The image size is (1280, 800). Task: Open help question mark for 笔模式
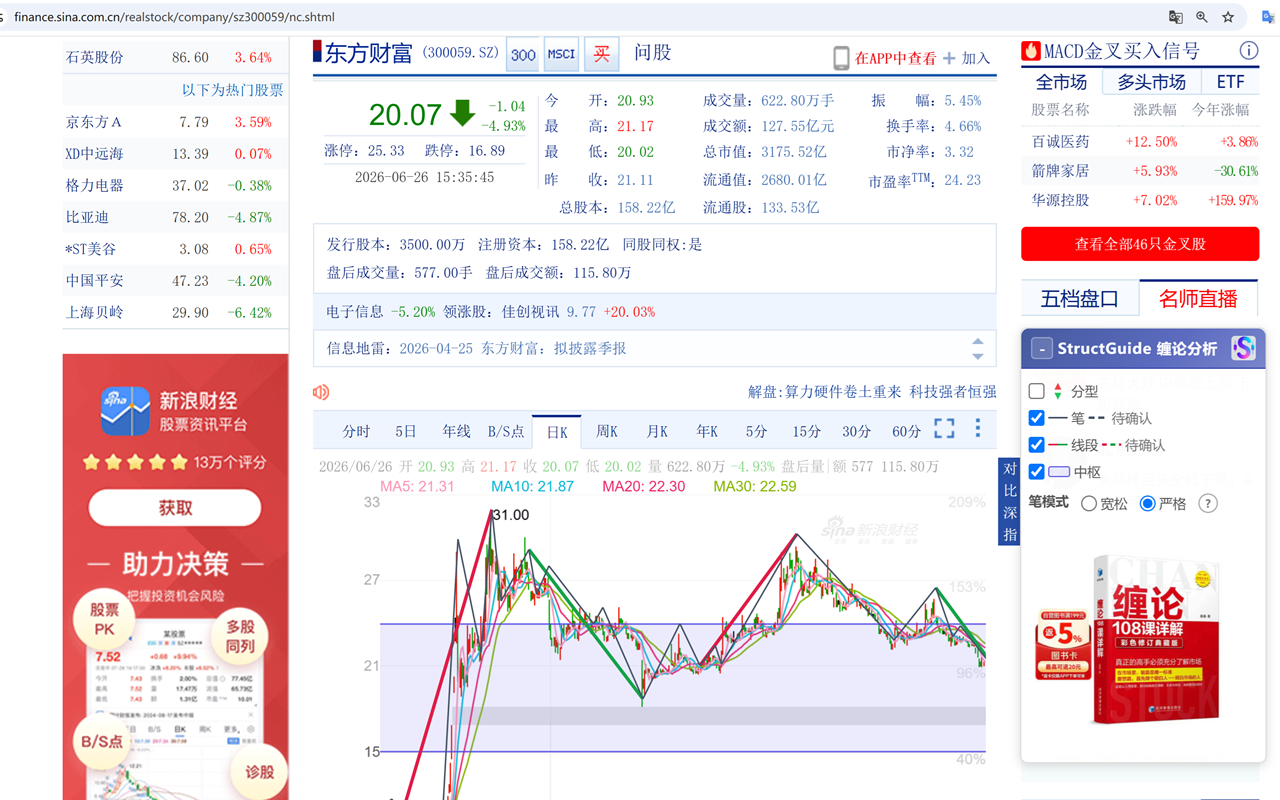point(1208,503)
